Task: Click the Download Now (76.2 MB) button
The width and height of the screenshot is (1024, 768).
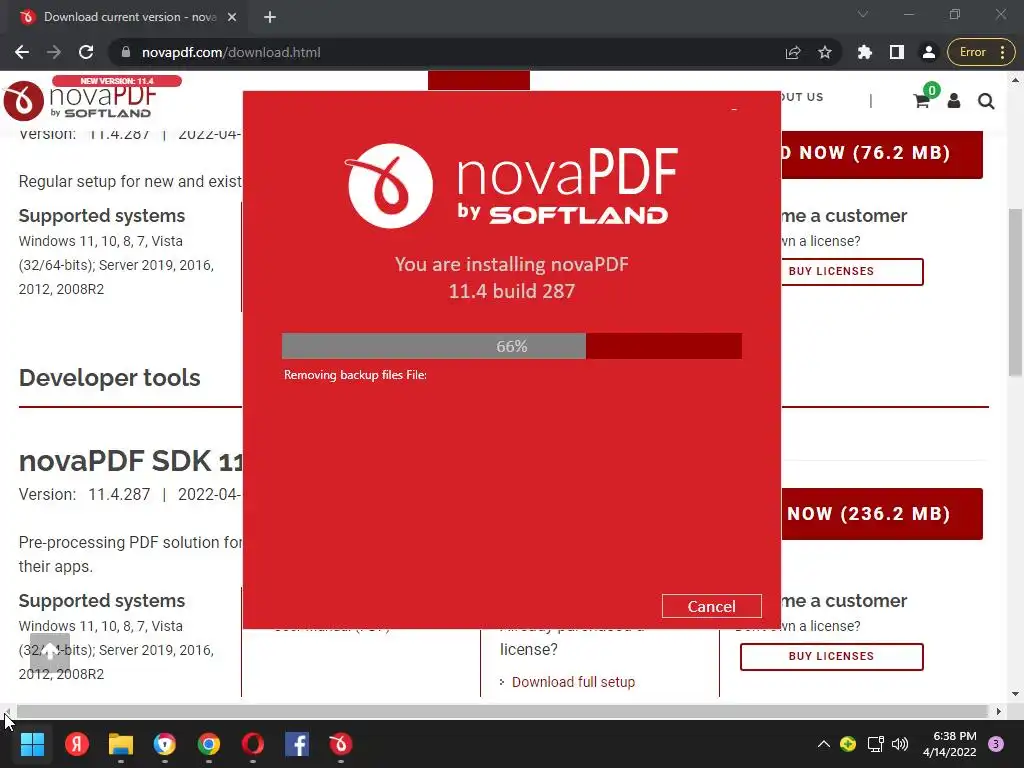Action: (x=882, y=154)
